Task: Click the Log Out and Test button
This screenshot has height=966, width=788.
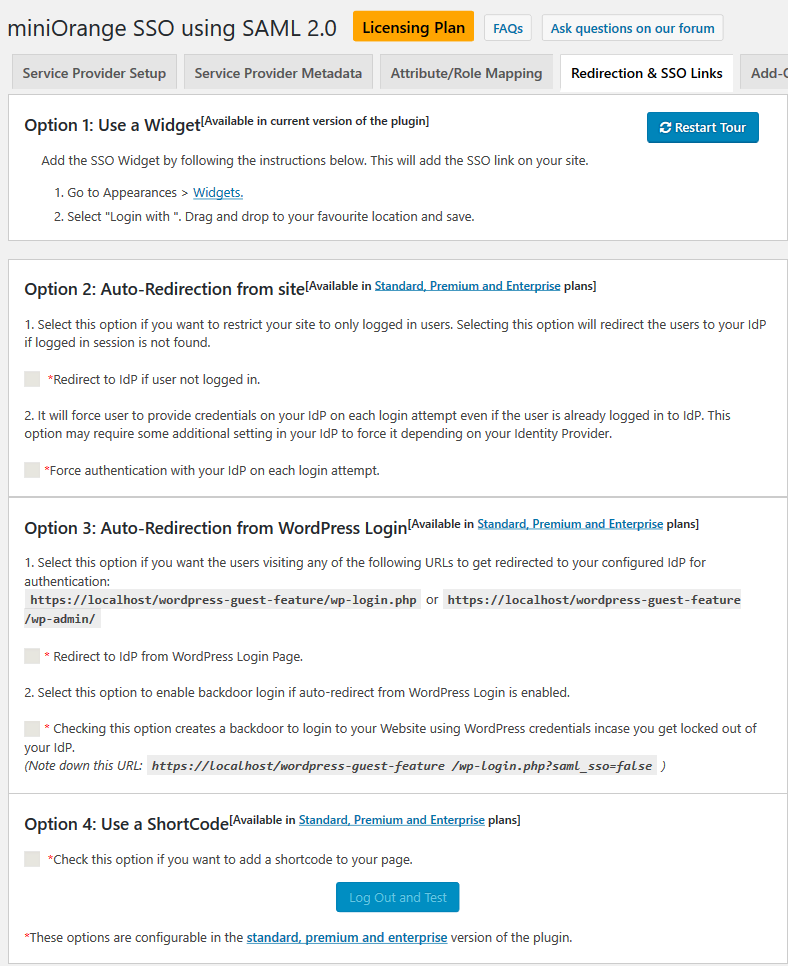Action: click(397, 897)
